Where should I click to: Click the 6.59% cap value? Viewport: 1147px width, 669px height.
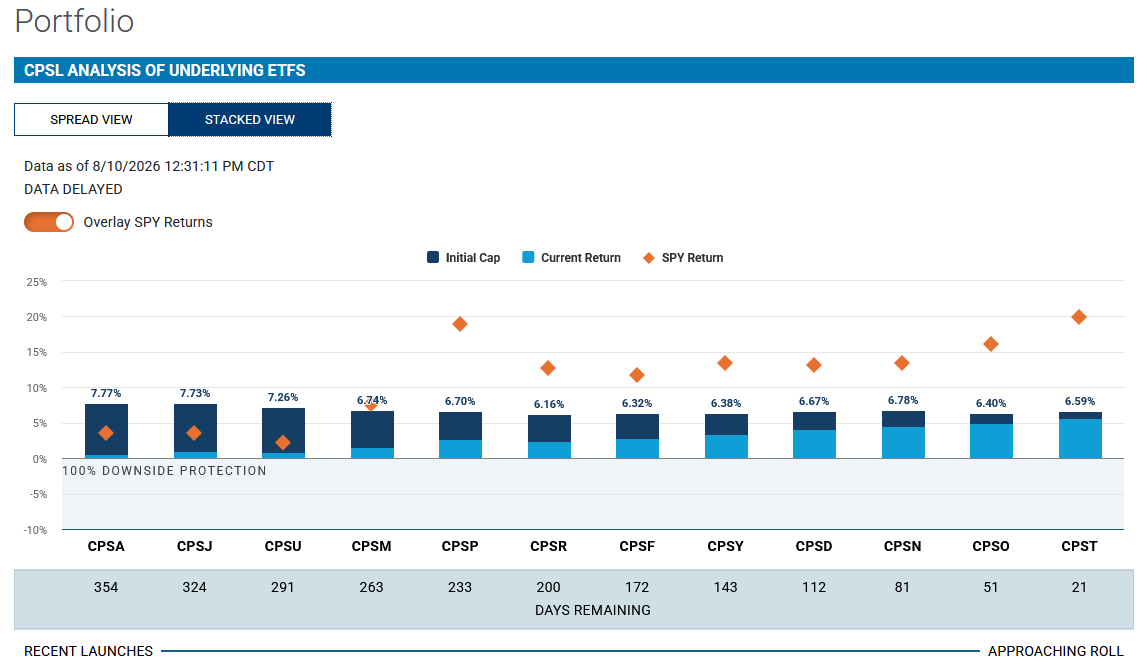[x=1080, y=401]
